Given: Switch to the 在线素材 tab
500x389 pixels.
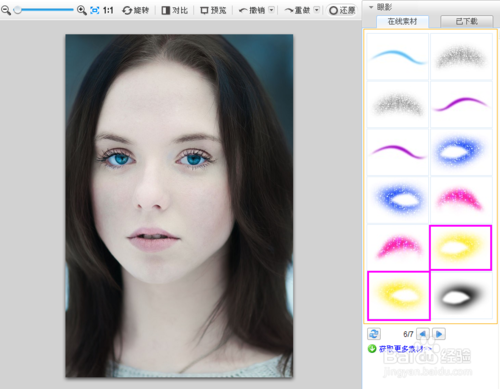Looking at the screenshot, I should coord(402,21).
